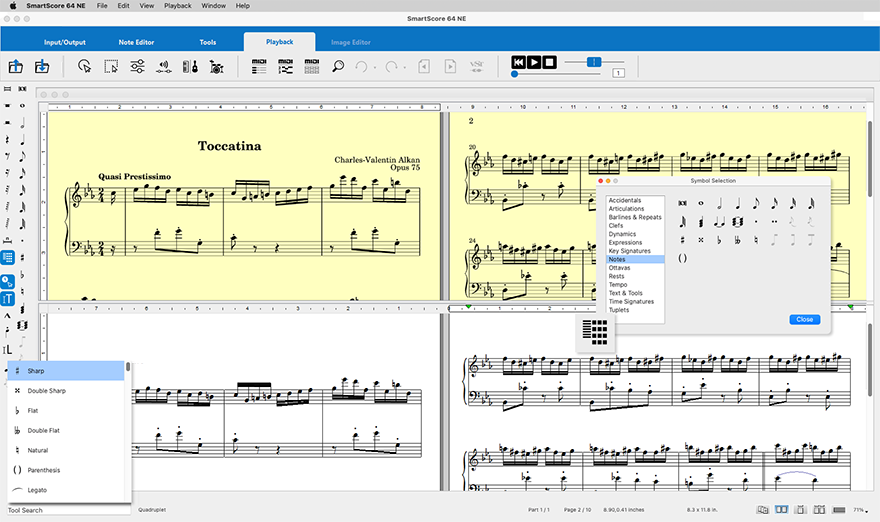Click the magnifier zoom tool
Screen dimensions: 880x522
pyautogui.click(x=338, y=67)
